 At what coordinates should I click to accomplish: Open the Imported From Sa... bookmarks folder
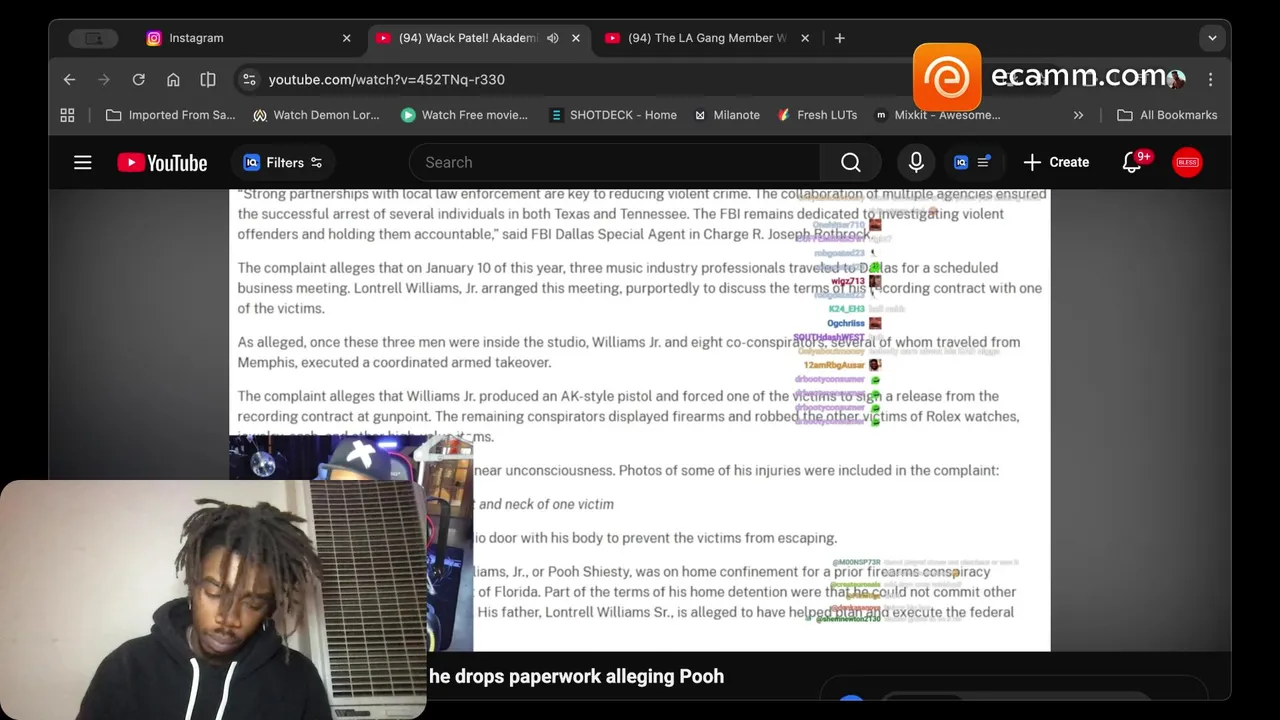point(171,115)
